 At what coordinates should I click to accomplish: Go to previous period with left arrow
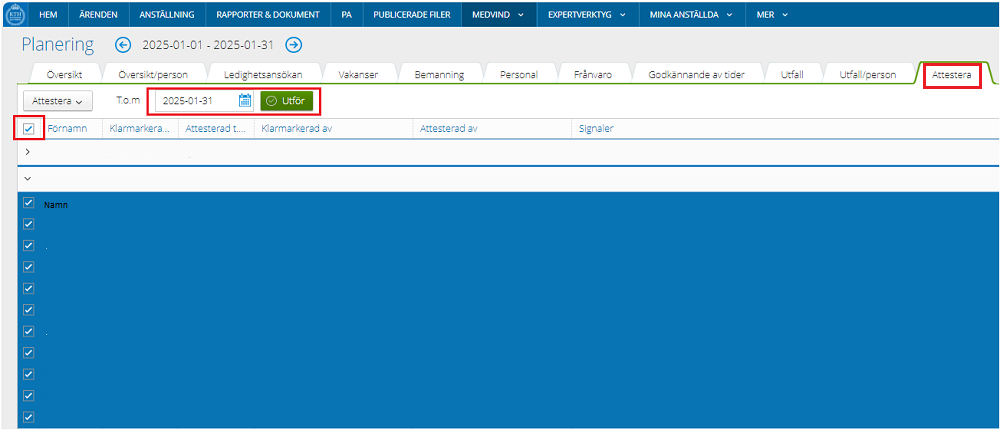[123, 45]
